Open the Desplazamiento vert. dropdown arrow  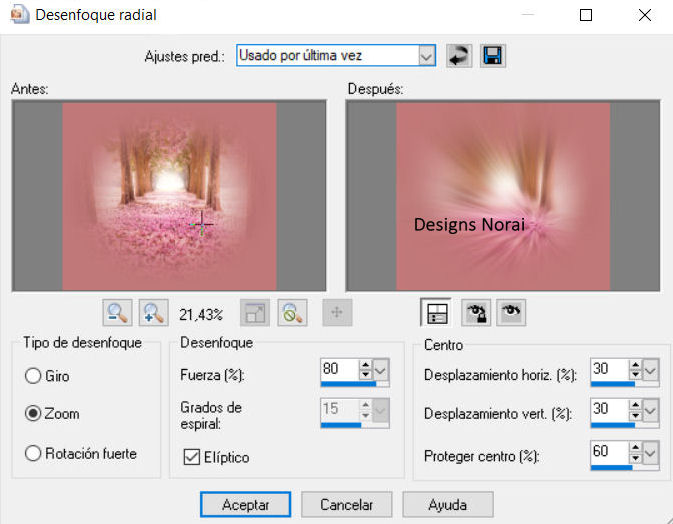tap(651, 409)
